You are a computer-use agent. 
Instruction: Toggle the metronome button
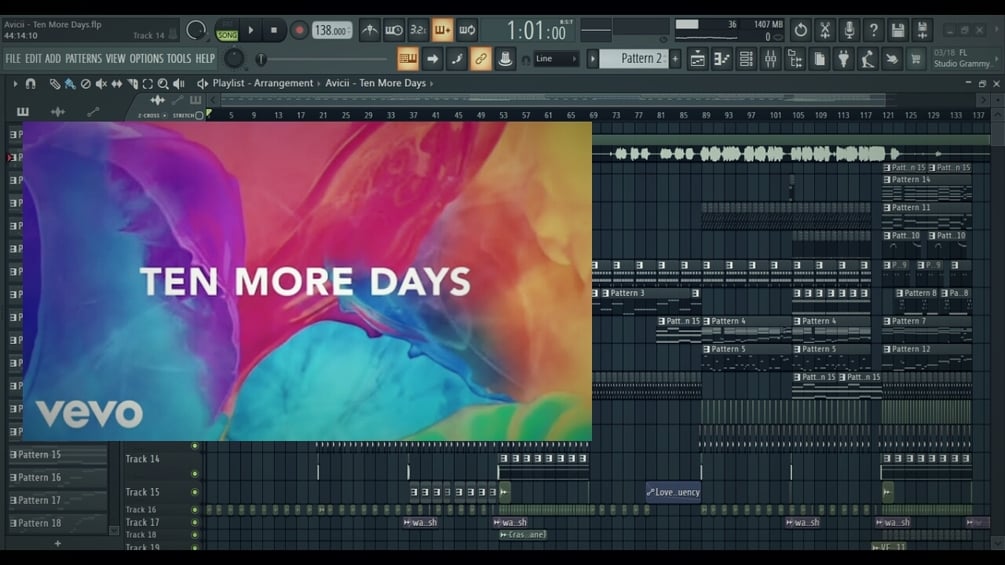click(369, 29)
